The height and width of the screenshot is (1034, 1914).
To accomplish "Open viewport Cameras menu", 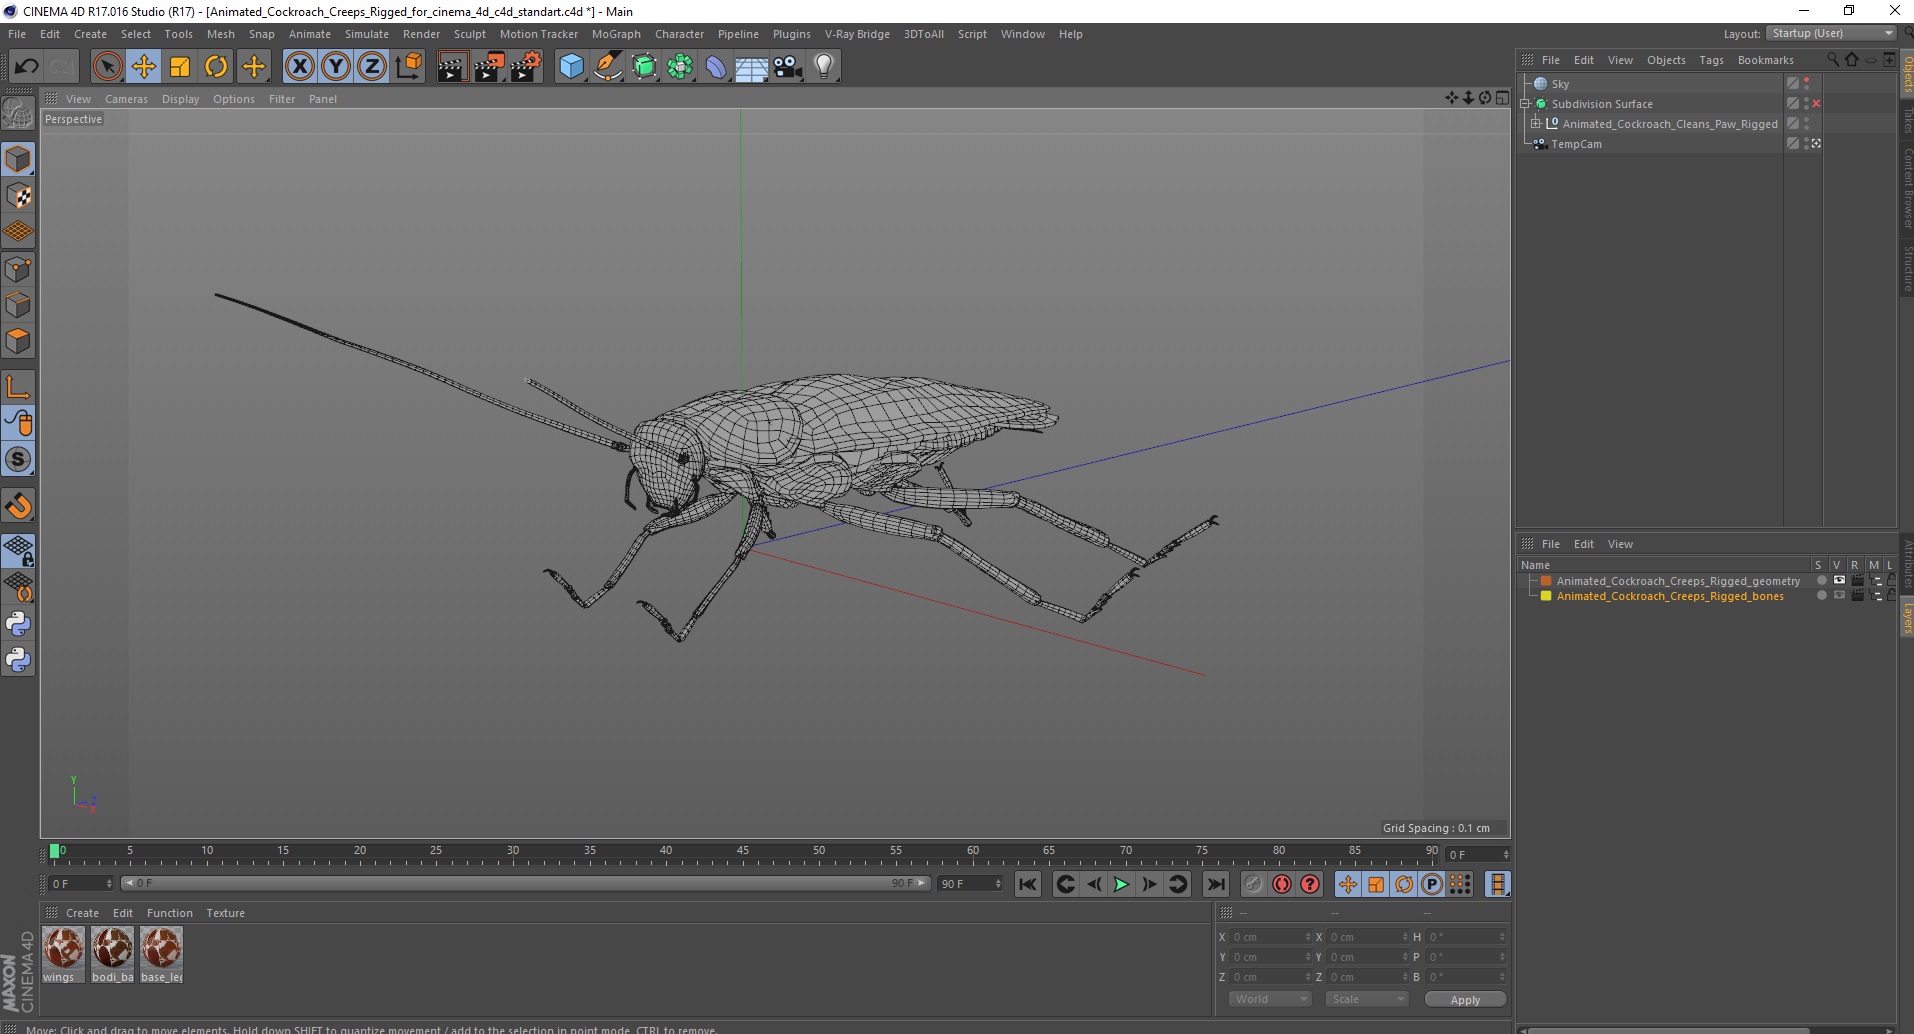I will point(126,99).
